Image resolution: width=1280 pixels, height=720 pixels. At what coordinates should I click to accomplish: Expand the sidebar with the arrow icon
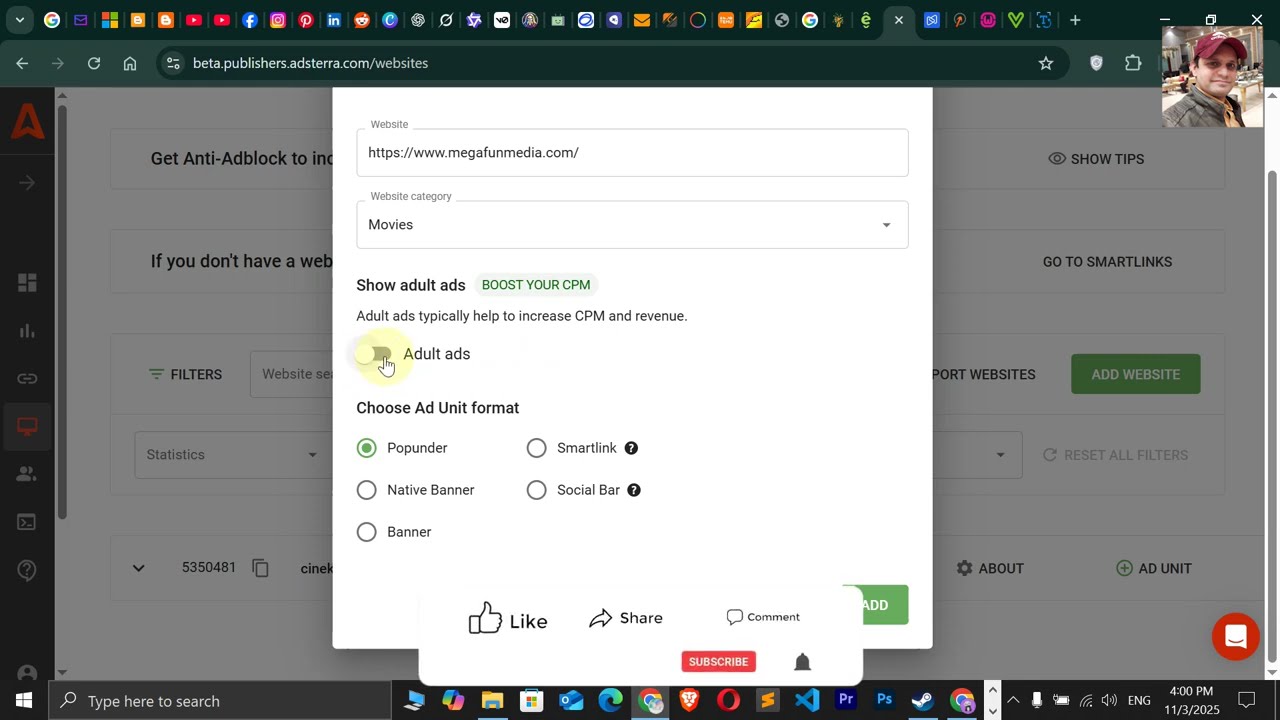tap(27, 183)
